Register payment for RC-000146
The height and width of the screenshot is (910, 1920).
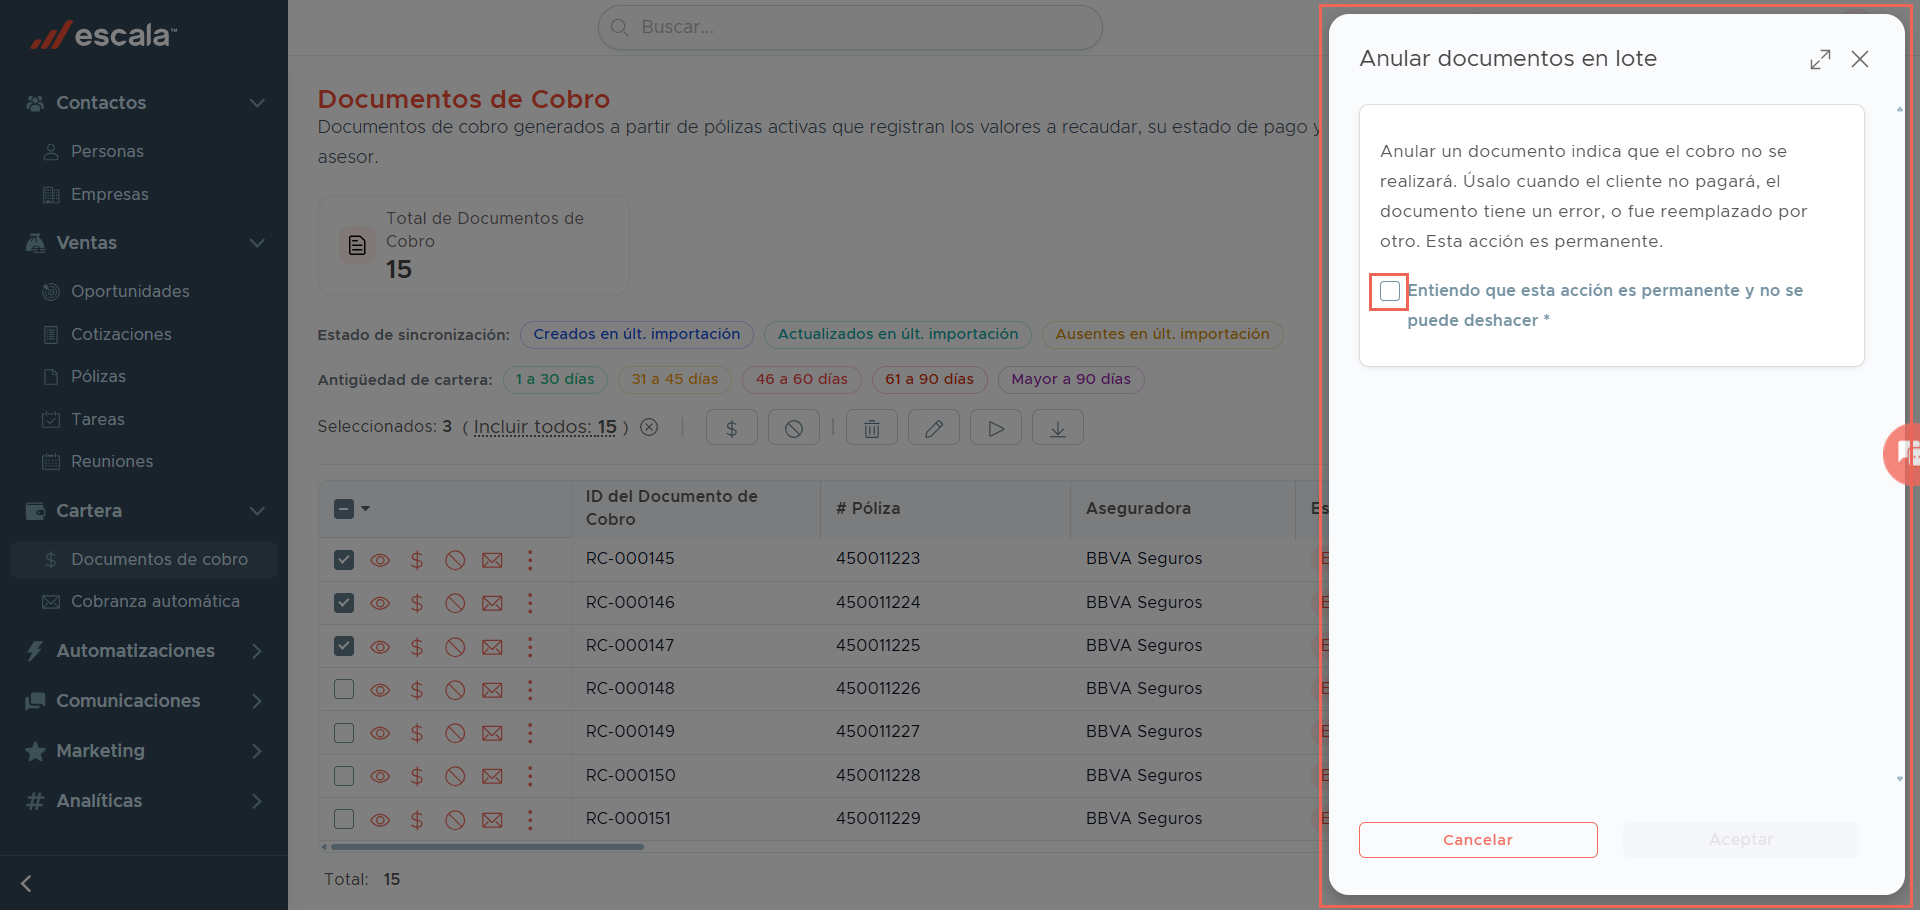click(x=417, y=603)
